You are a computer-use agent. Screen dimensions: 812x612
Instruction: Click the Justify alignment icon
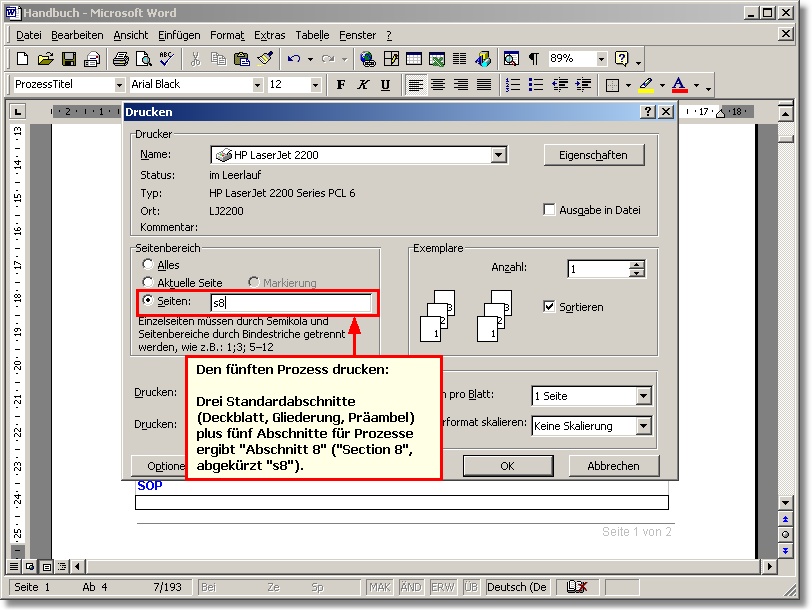(x=484, y=85)
